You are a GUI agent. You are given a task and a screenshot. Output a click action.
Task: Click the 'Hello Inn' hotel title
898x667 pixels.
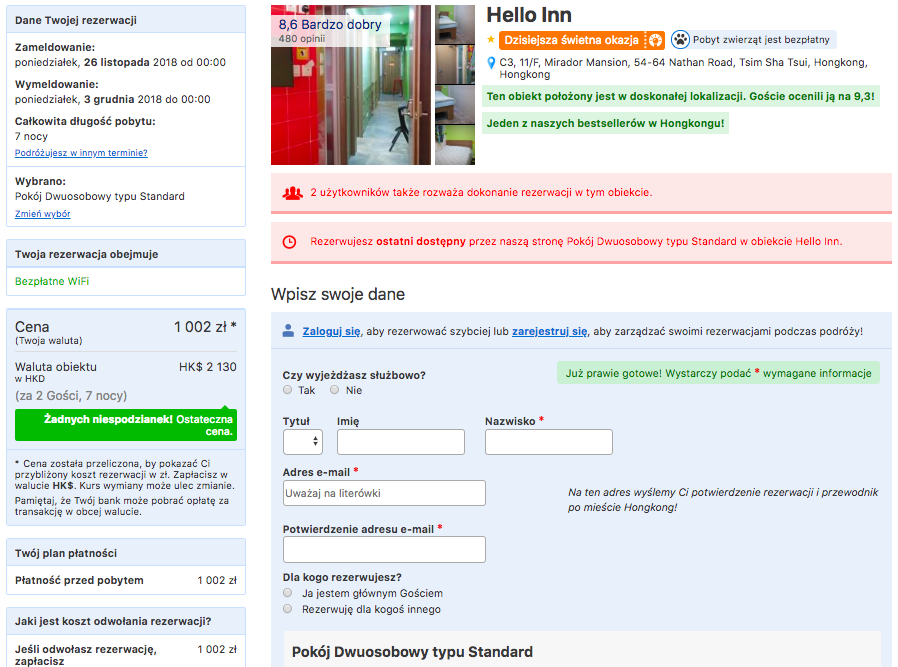(x=529, y=15)
